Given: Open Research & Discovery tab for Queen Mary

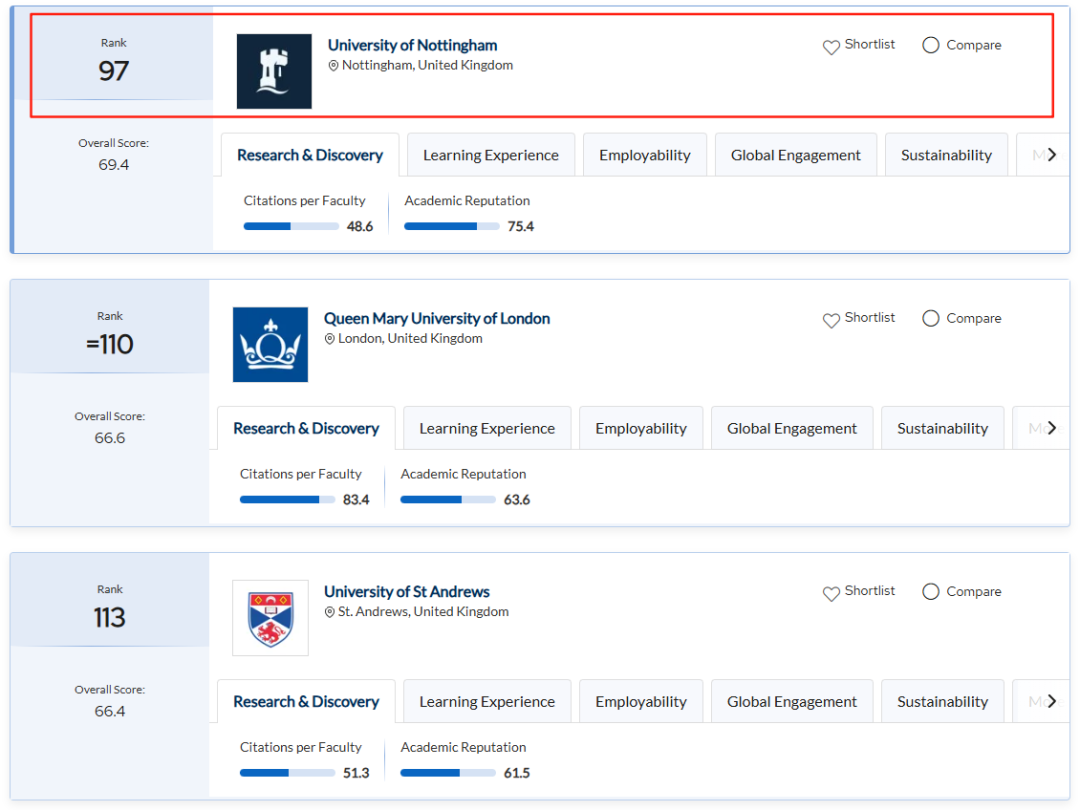Looking at the screenshot, I should coord(307,428).
